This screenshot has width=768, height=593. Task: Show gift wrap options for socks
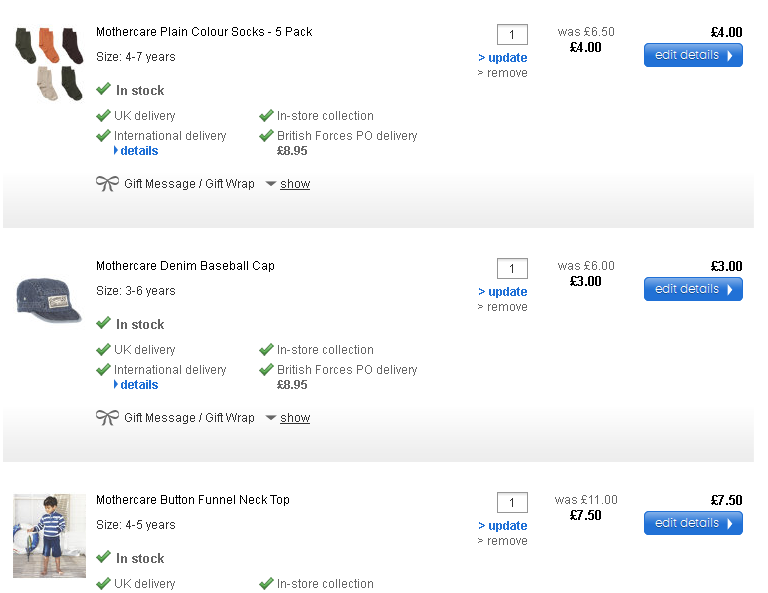point(294,184)
